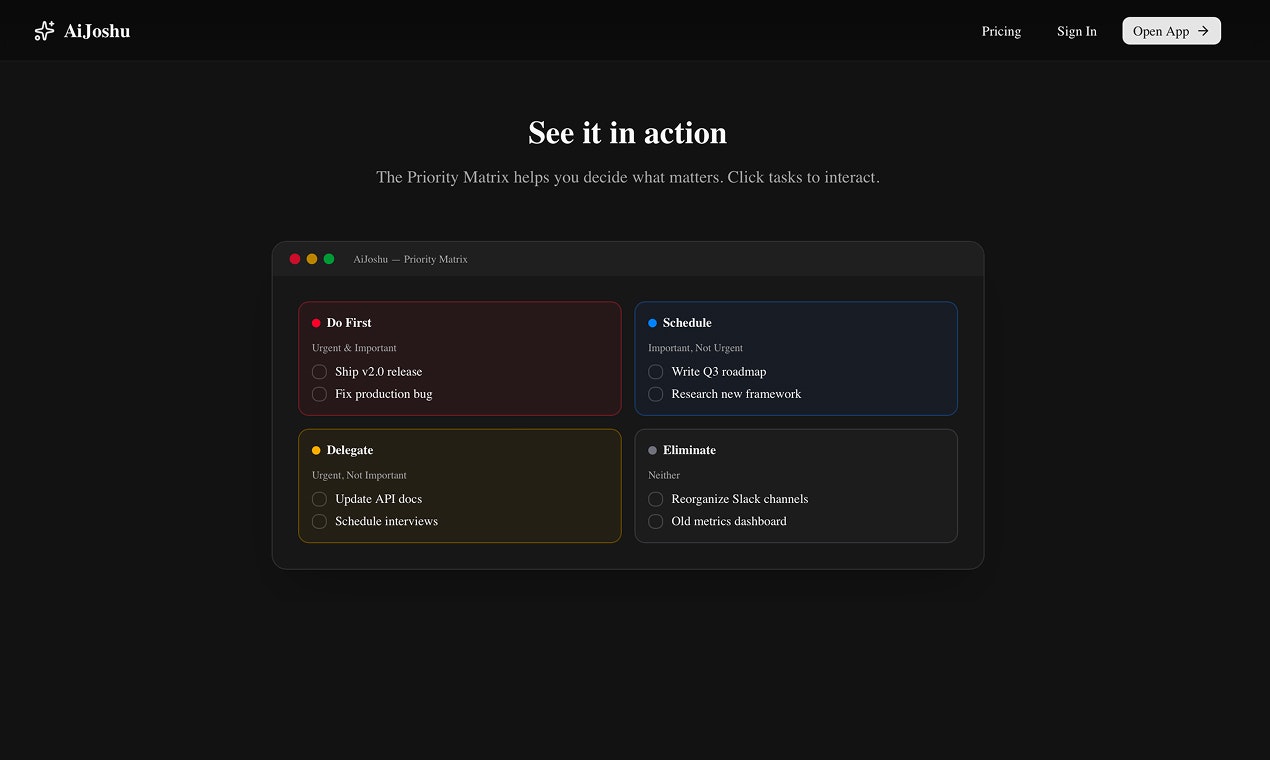Complete the Research new framework task
Image resolution: width=1270 pixels, height=760 pixels.
coord(656,394)
